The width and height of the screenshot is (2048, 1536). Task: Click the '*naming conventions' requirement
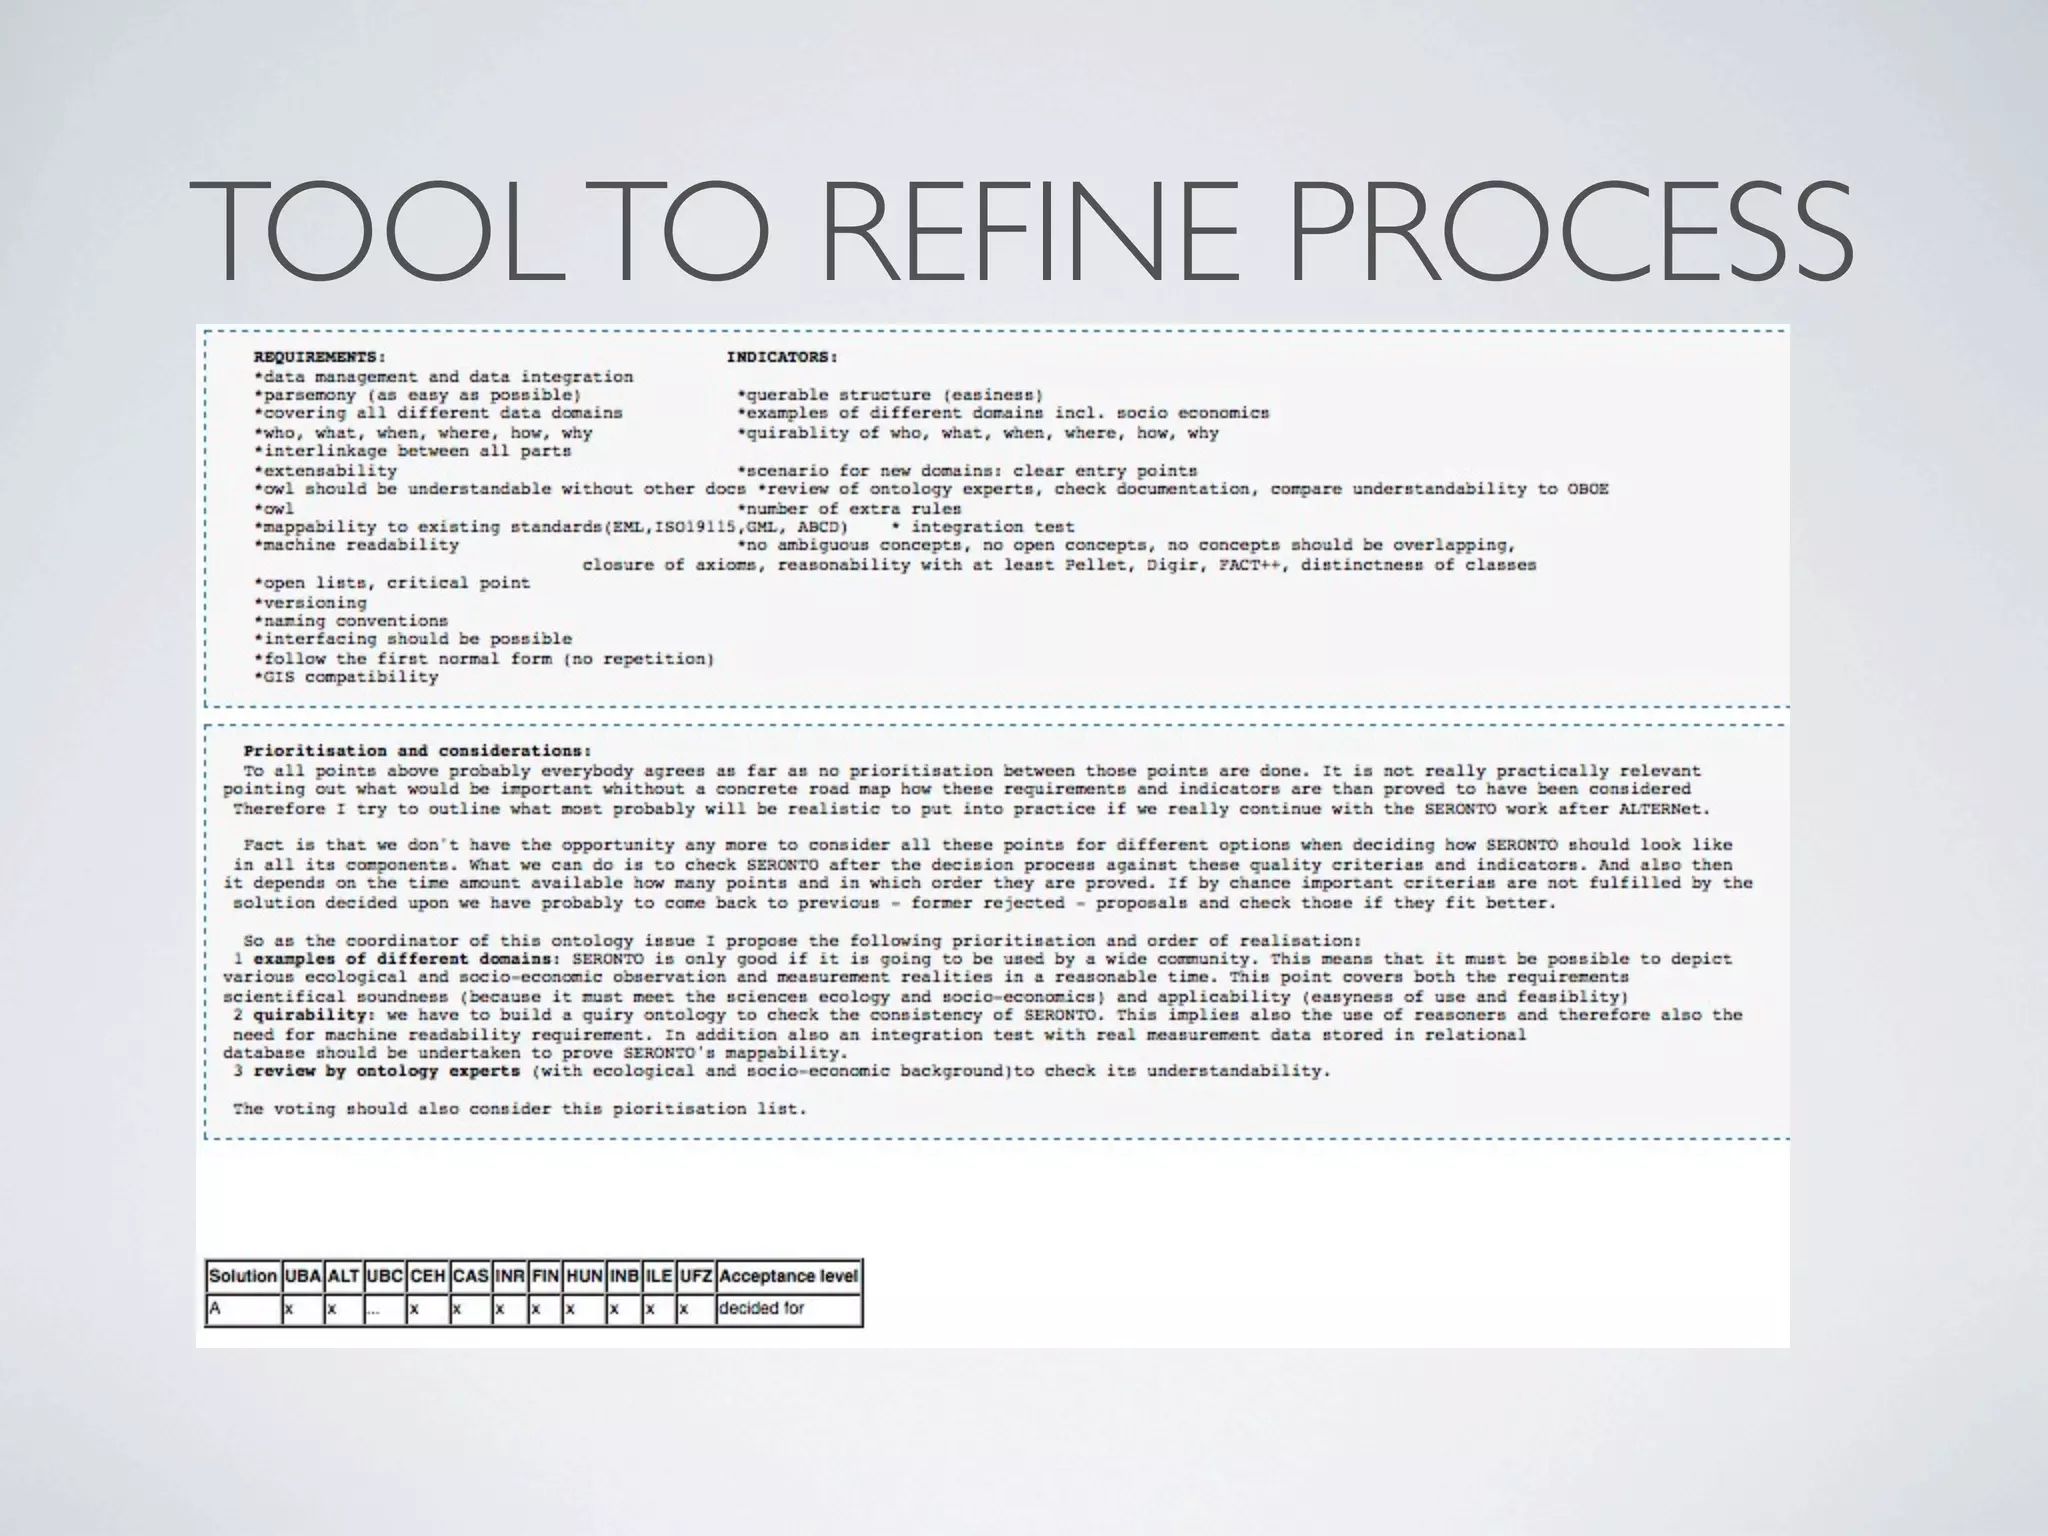click(x=351, y=620)
